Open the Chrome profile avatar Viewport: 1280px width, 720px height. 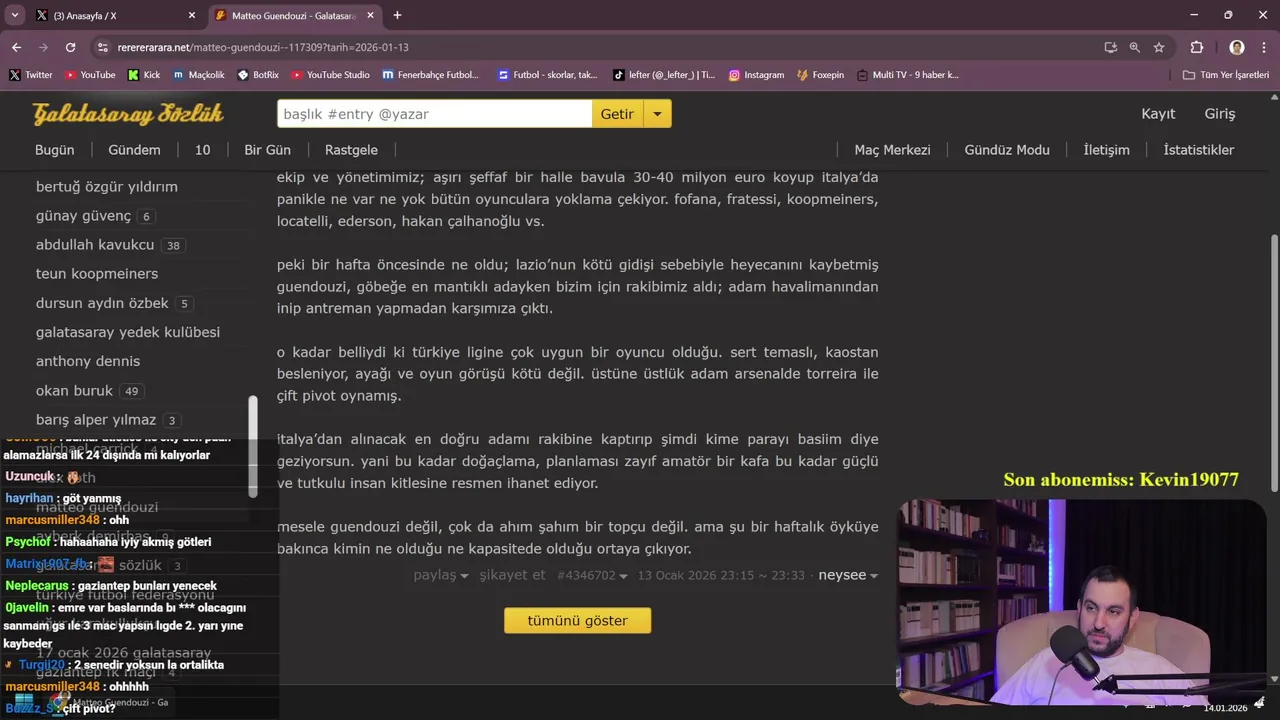coord(1237,47)
